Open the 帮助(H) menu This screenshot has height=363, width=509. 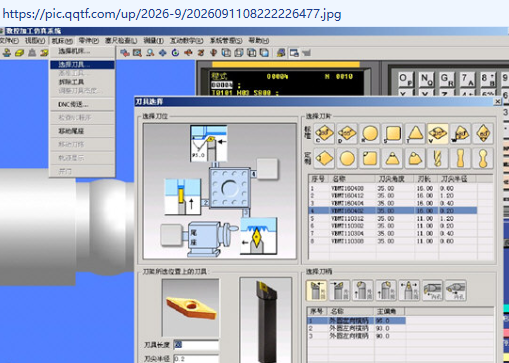tap(259, 41)
